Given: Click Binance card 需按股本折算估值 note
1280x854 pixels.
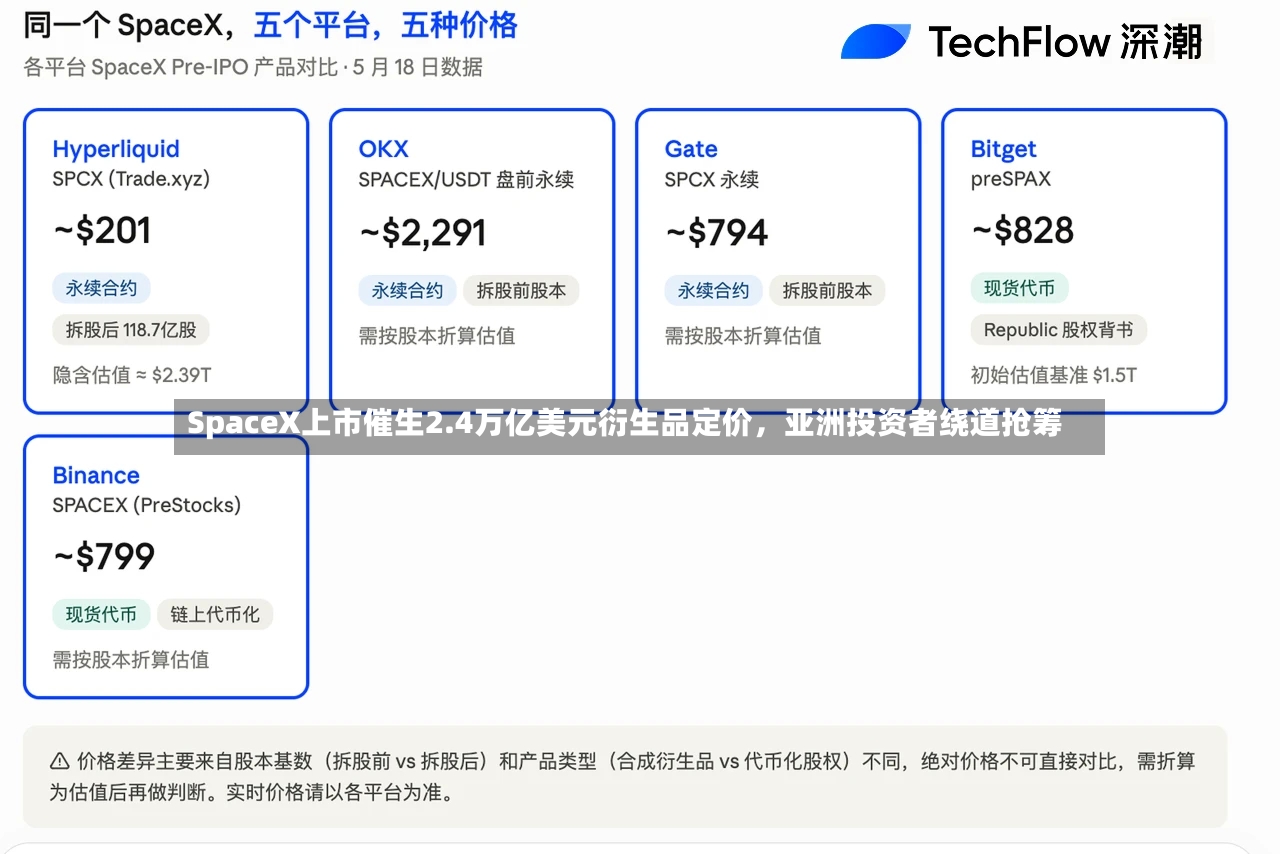Looking at the screenshot, I should (130, 659).
